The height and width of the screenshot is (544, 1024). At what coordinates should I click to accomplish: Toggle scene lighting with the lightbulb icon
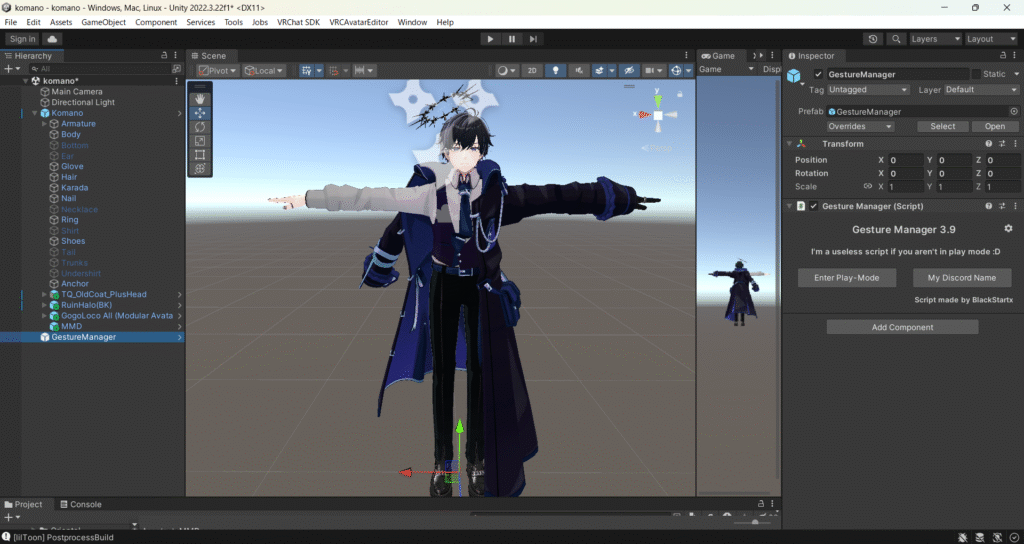click(556, 71)
